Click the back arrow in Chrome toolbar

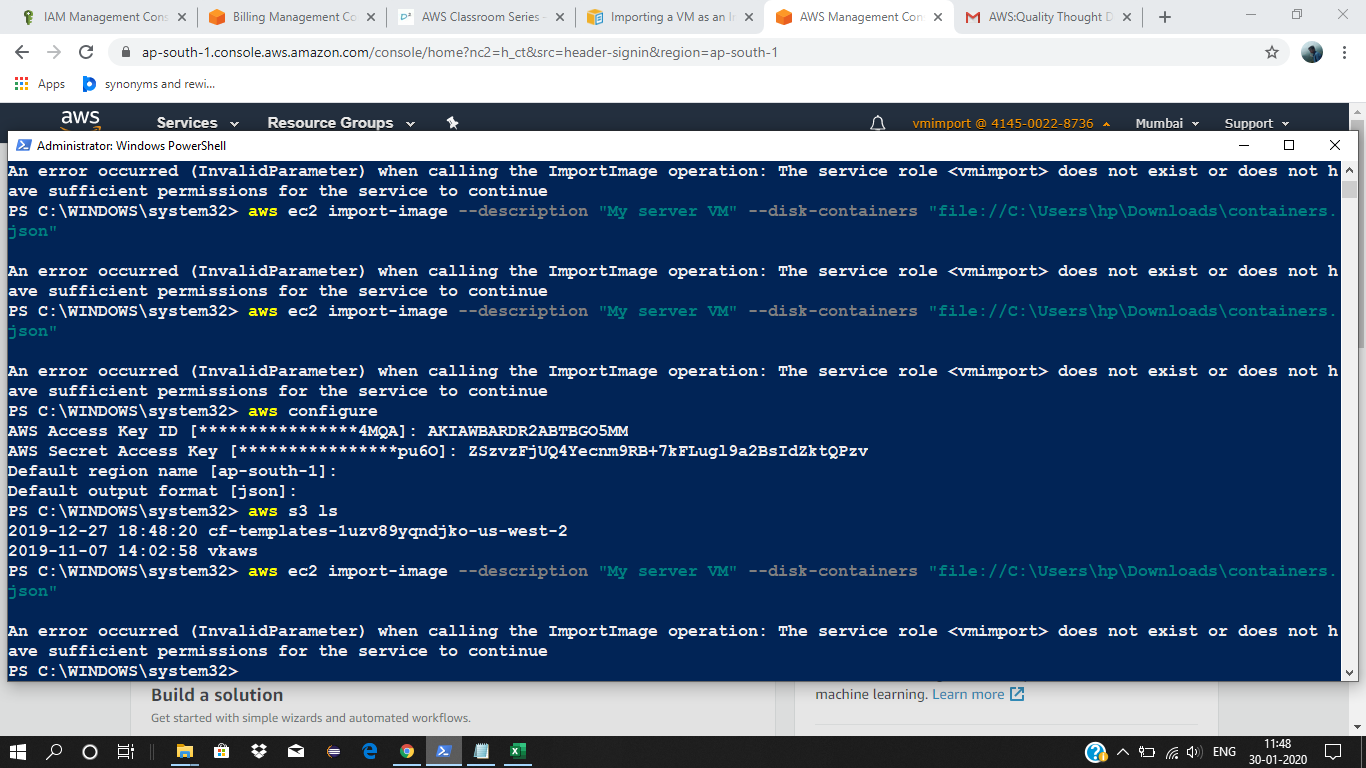pyautogui.click(x=21, y=52)
